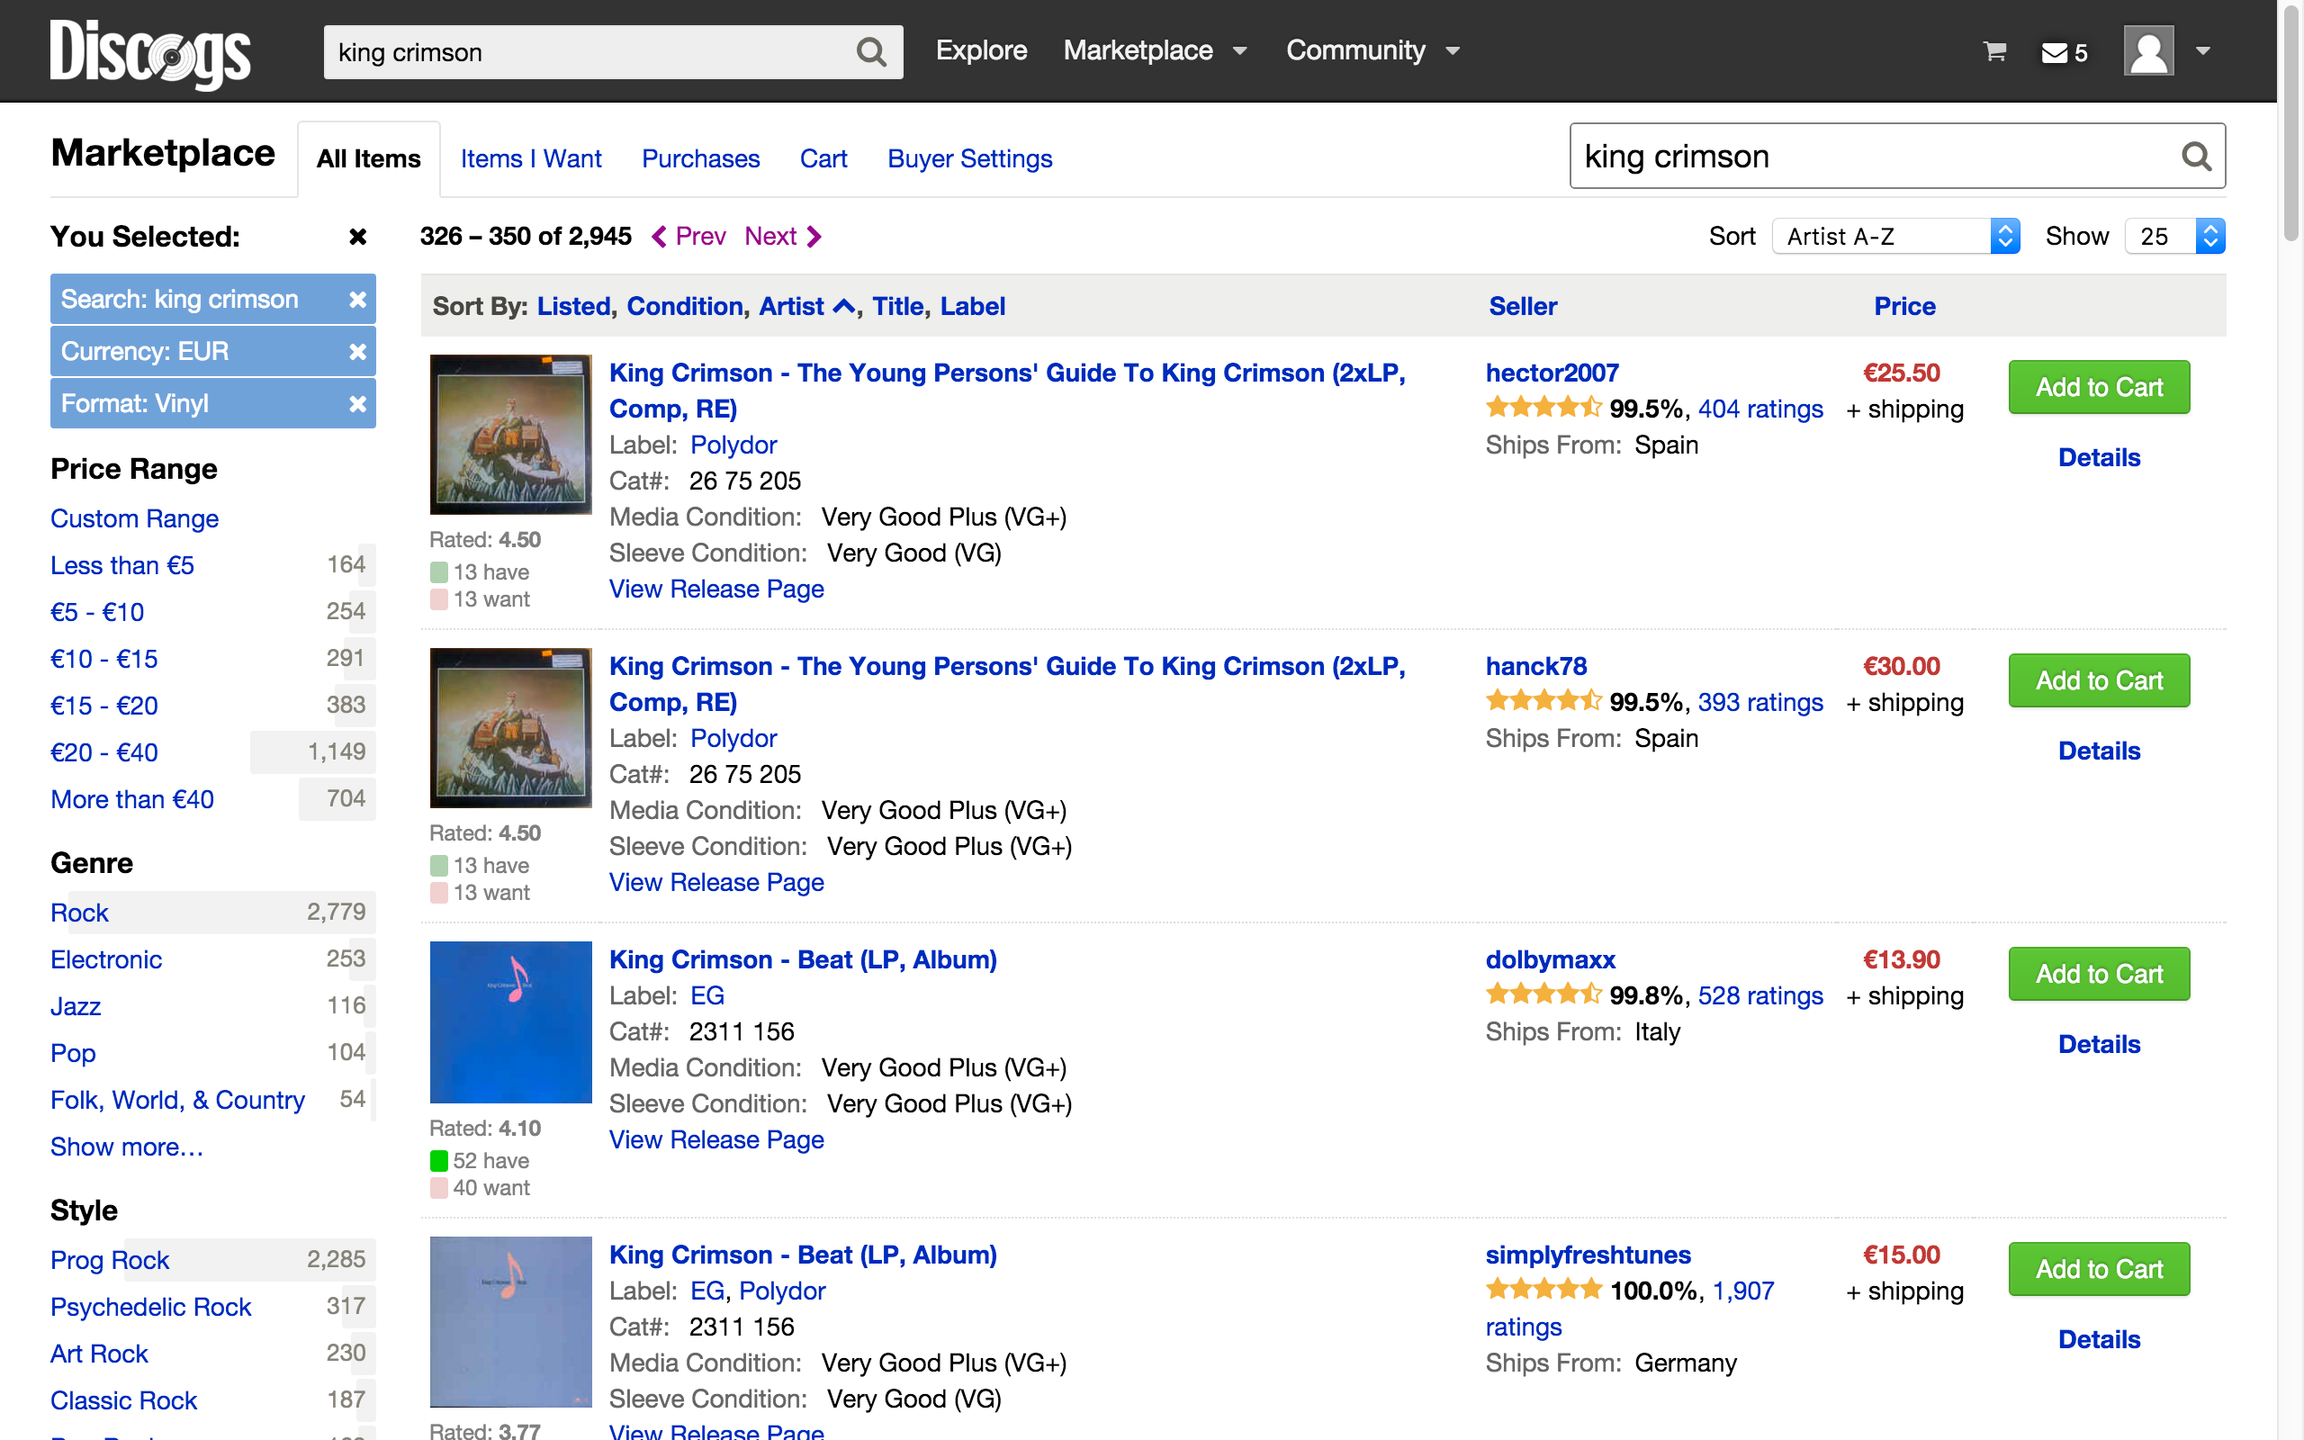Open the Sort Artist A-Z dropdown
The image size is (2304, 1440).
[1896, 236]
